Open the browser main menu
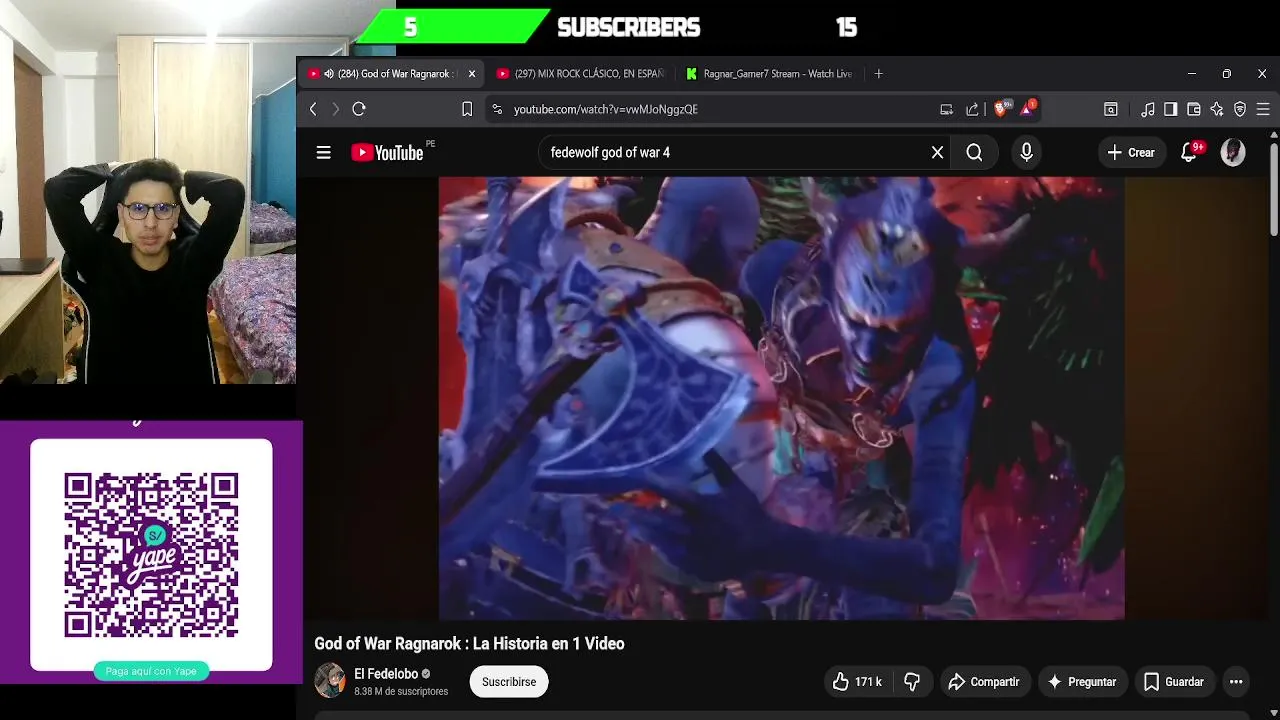Viewport: 1280px width, 720px height. [x=1263, y=109]
